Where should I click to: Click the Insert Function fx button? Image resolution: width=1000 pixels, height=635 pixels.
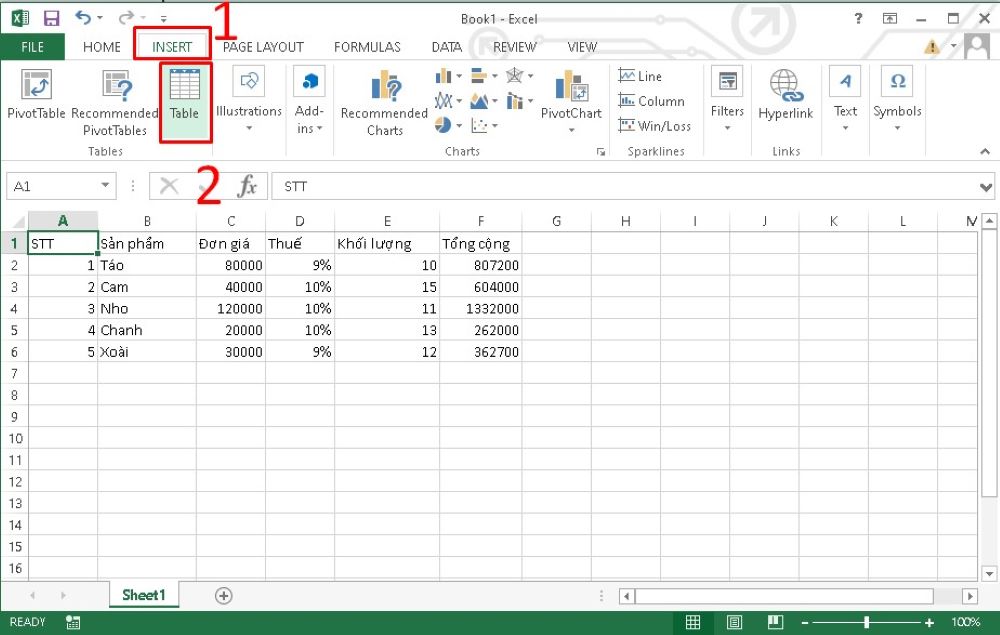click(247, 186)
